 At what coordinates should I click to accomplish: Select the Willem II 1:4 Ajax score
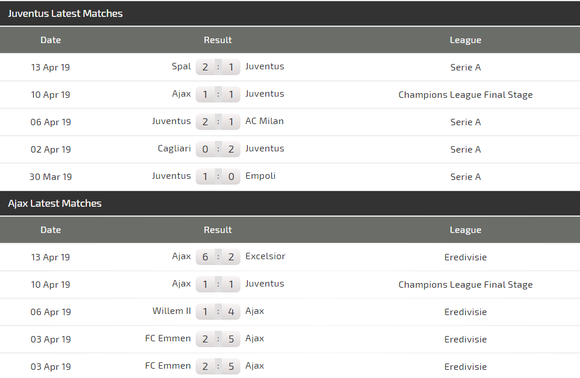218,311
